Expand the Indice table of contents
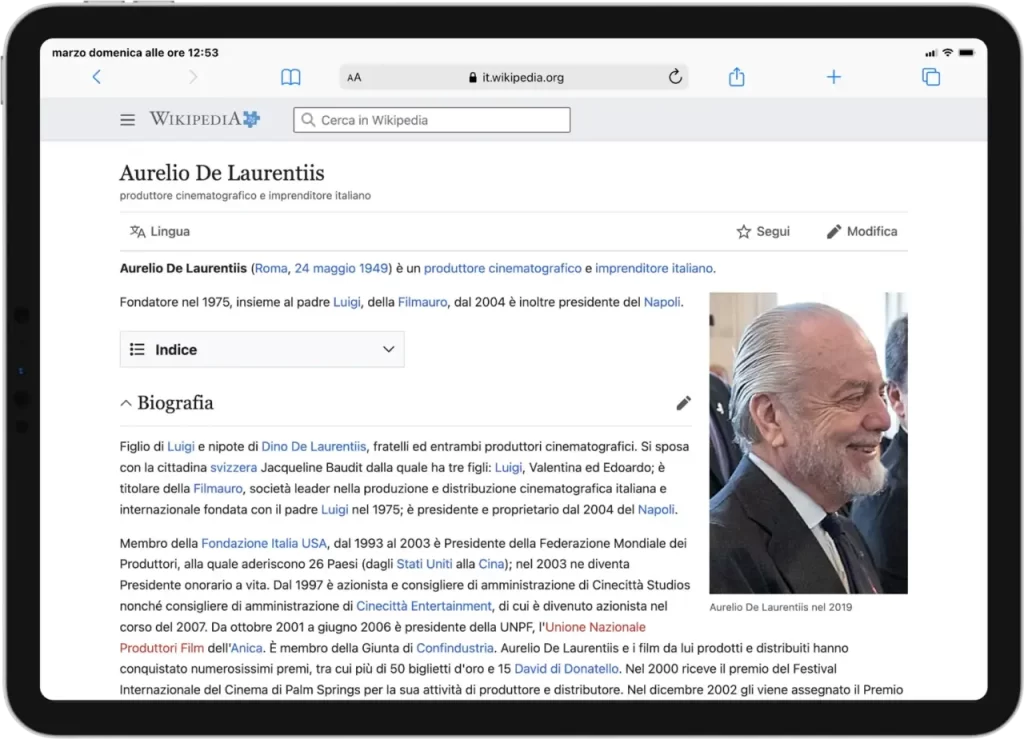Screen dimensions: 1024x739 262,349
